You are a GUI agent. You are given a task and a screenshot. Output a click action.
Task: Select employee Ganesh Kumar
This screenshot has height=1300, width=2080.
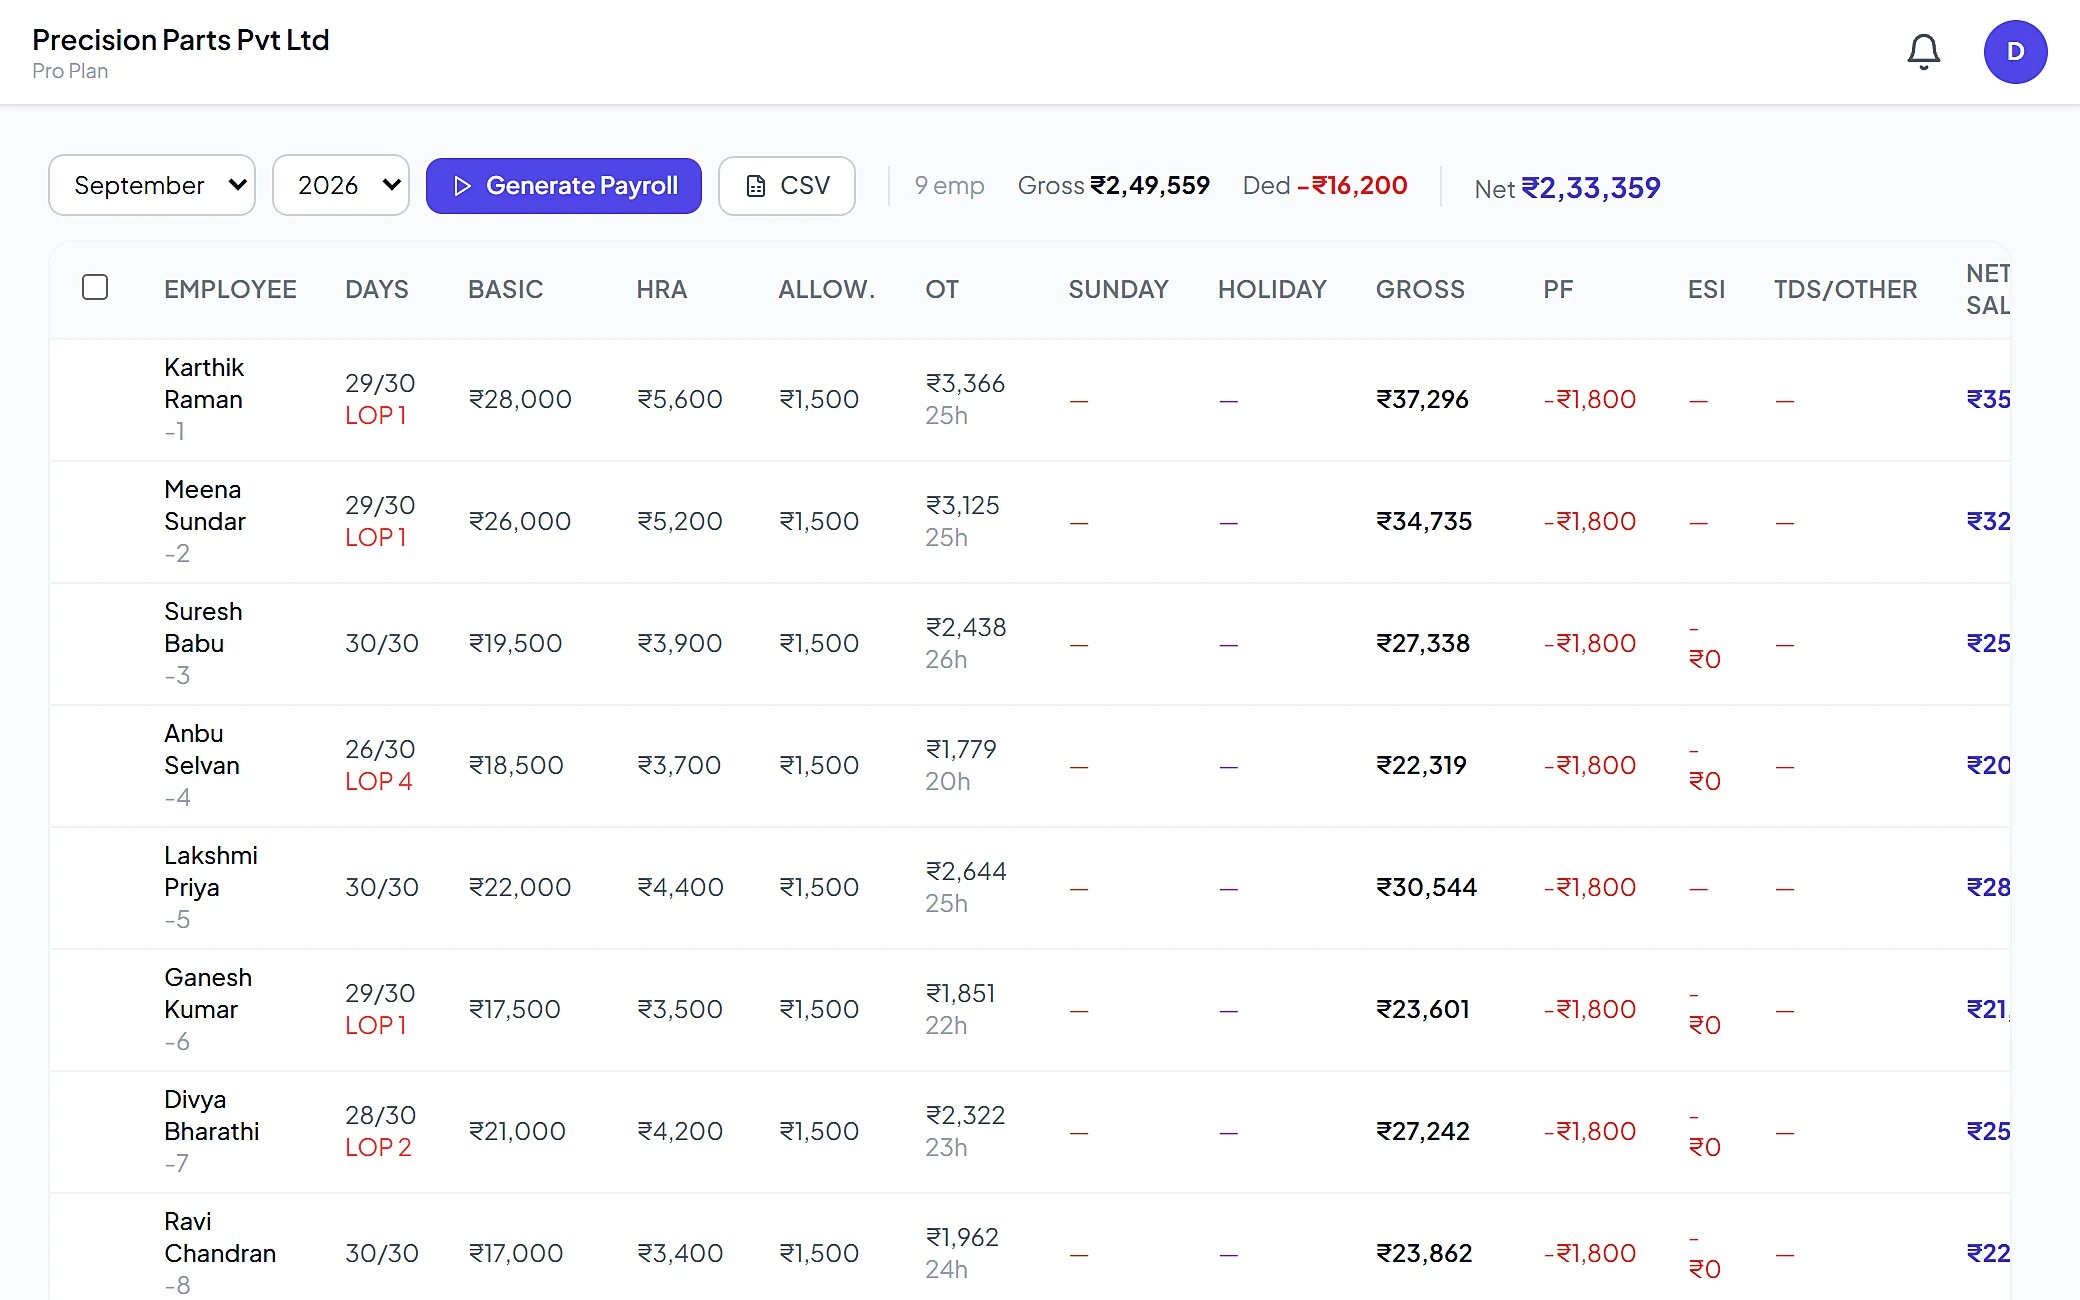click(x=208, y=994)
